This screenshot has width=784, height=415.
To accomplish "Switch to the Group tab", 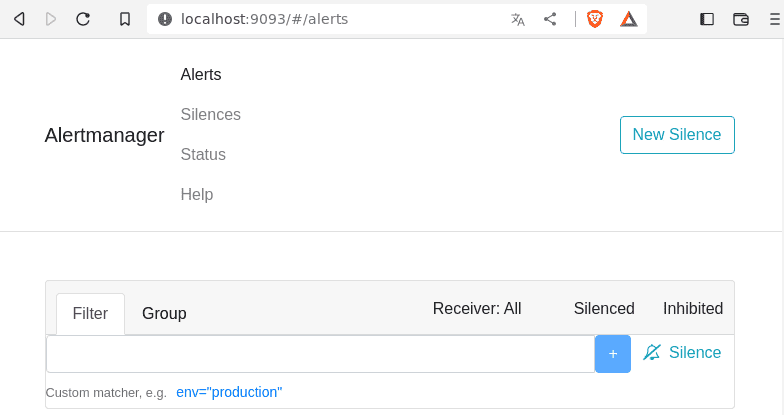I will pyautogui.click(x=164, y=314).
